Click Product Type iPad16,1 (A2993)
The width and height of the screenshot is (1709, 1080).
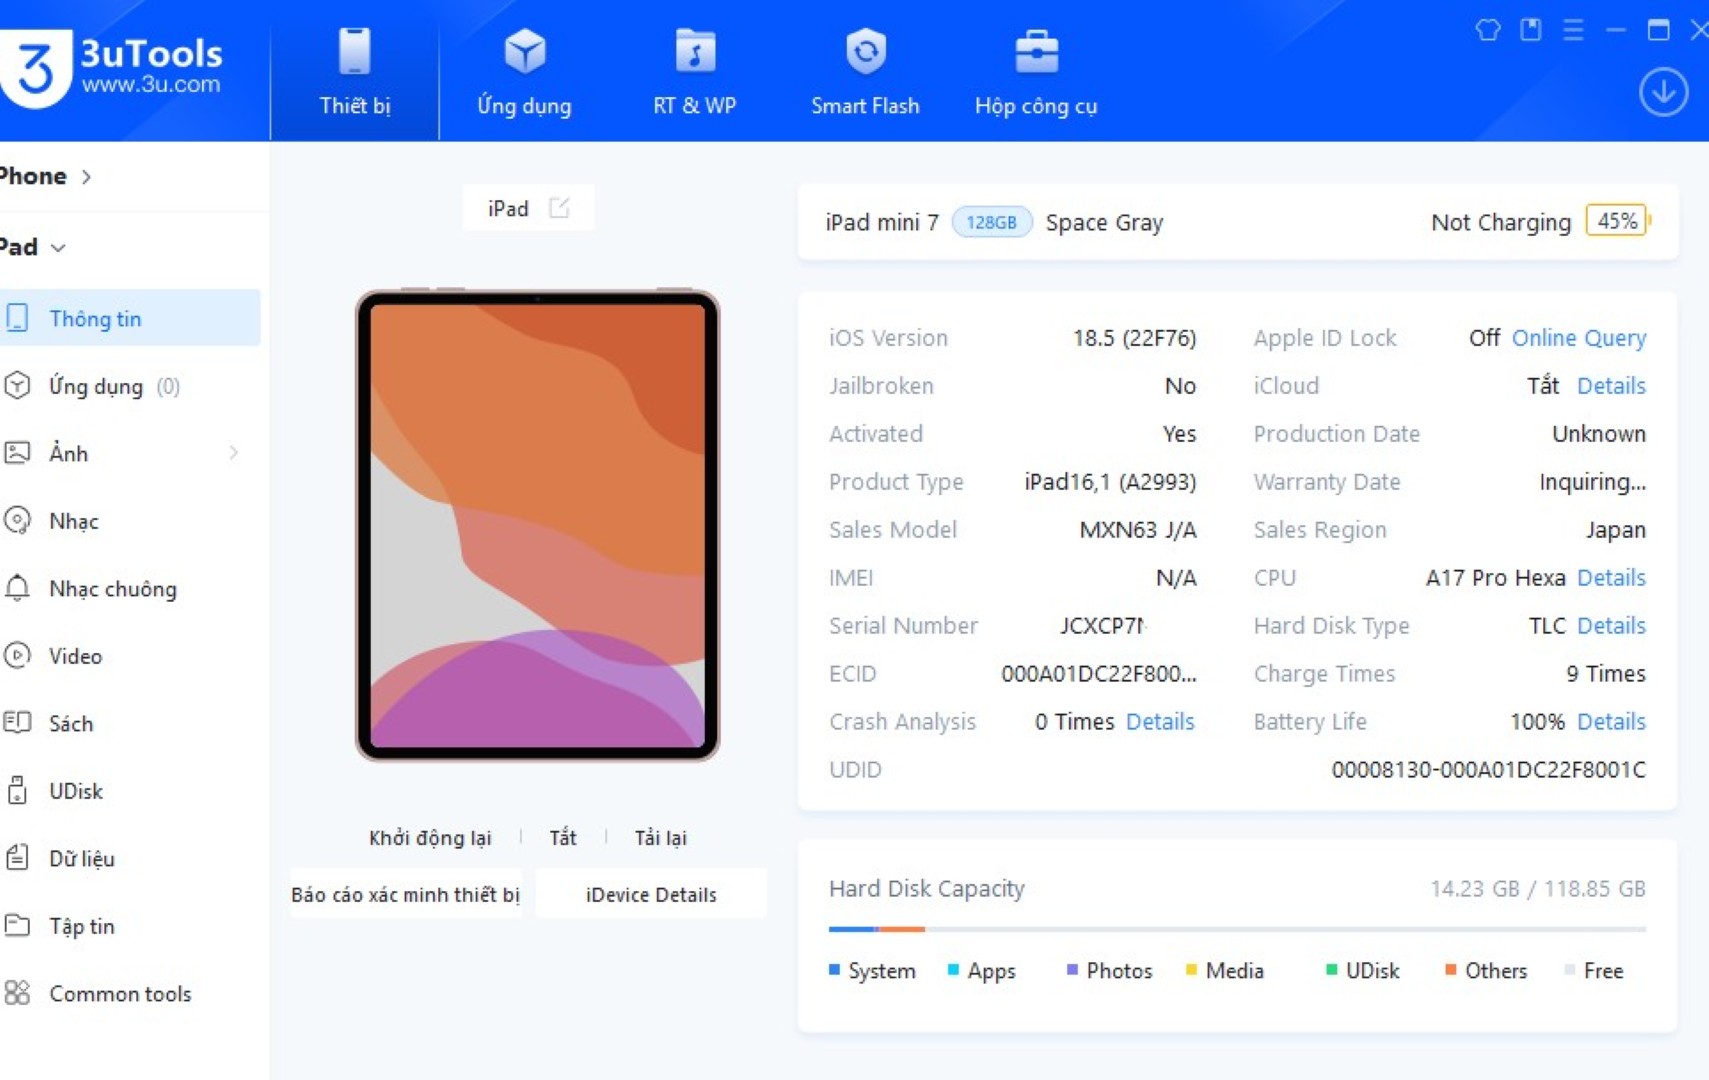point(1110,482)
